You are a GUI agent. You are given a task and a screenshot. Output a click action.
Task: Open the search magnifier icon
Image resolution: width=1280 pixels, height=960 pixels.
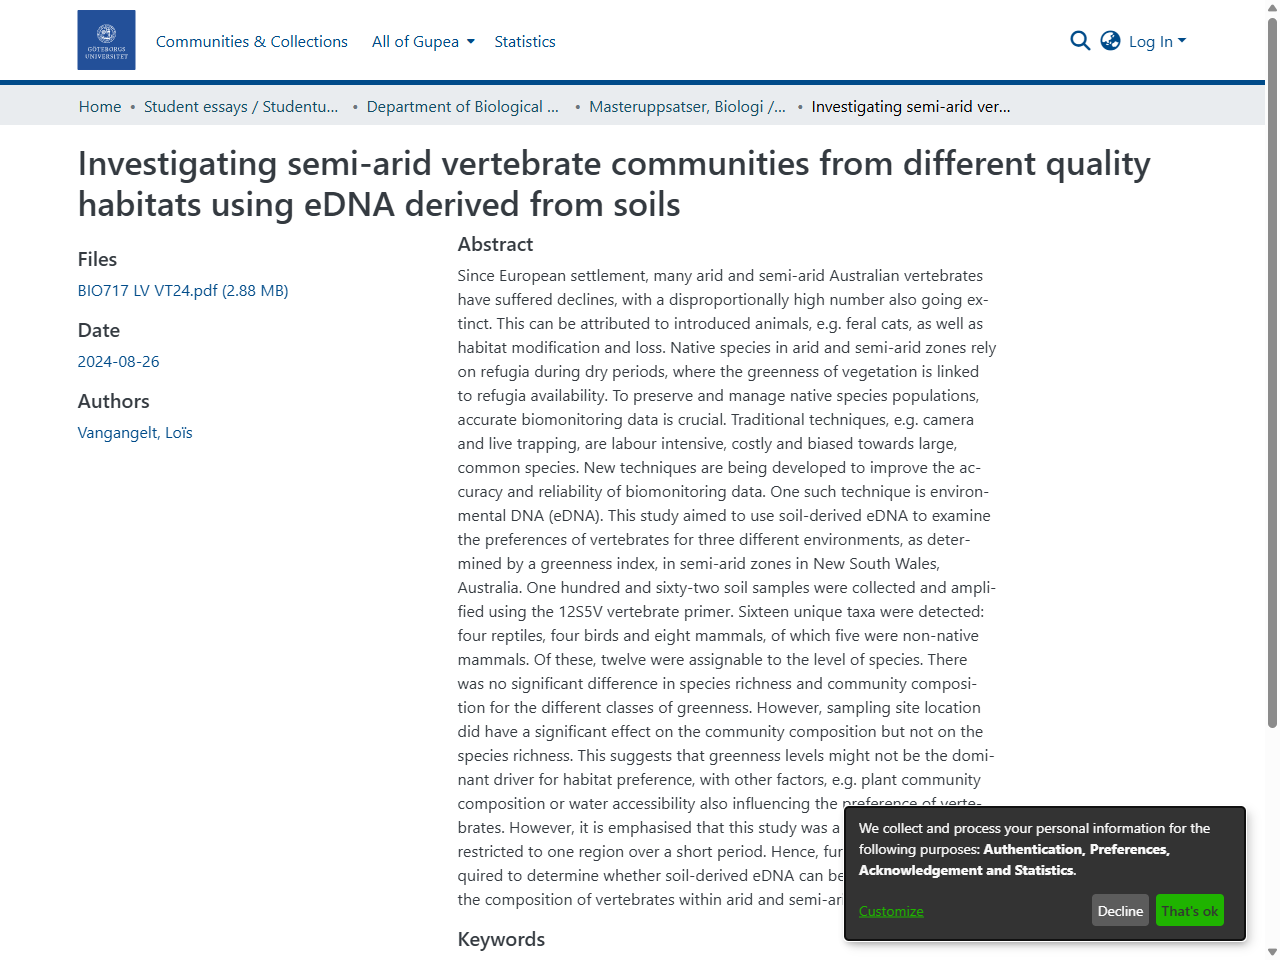pos(1080,41)
